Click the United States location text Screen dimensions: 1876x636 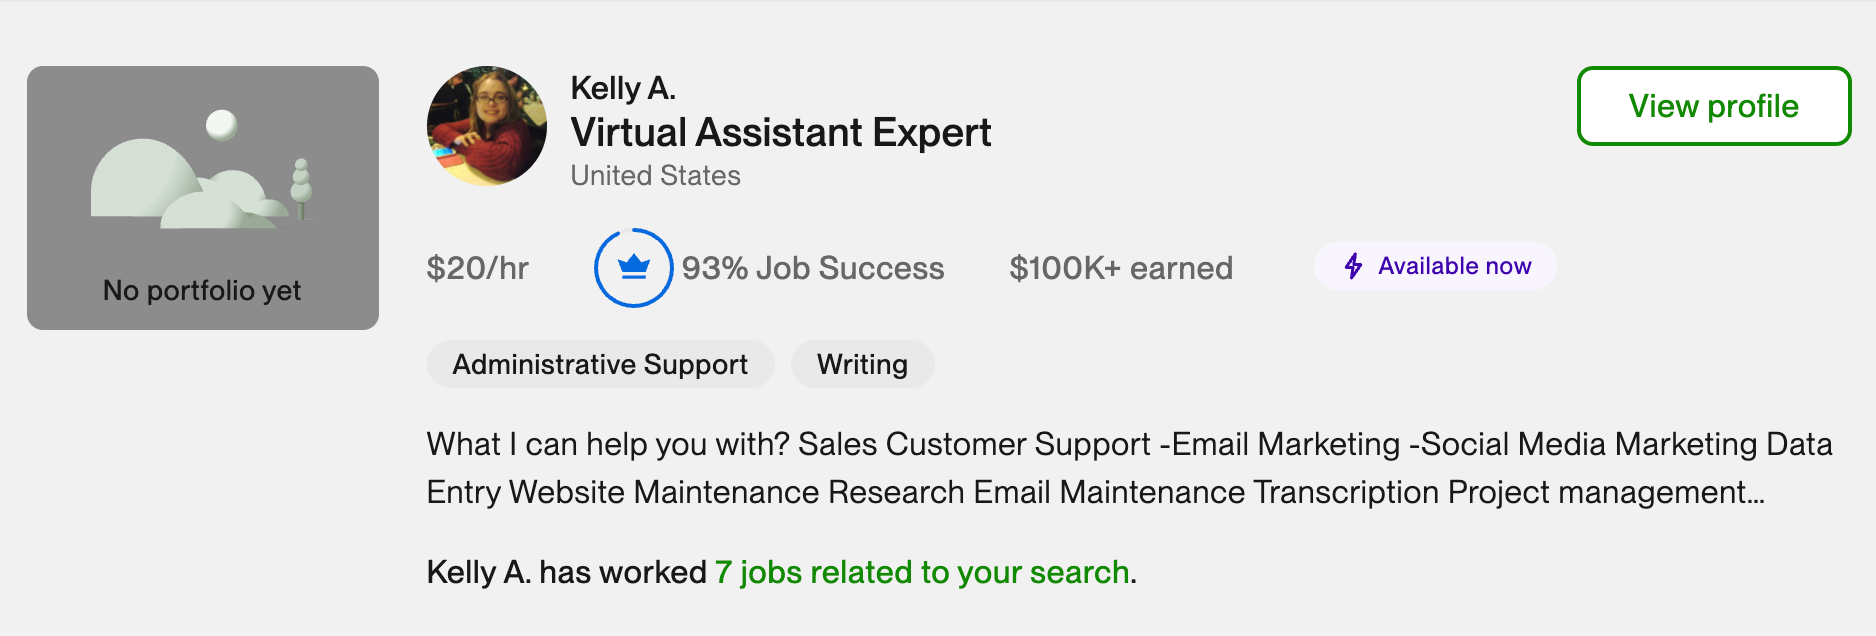655,176
